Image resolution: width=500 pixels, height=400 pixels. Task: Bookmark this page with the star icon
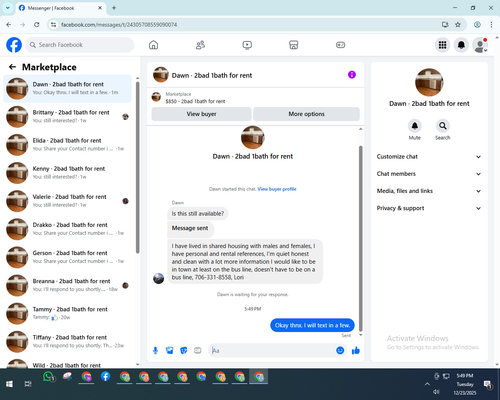pyautogui.click(x=458, y=24)
